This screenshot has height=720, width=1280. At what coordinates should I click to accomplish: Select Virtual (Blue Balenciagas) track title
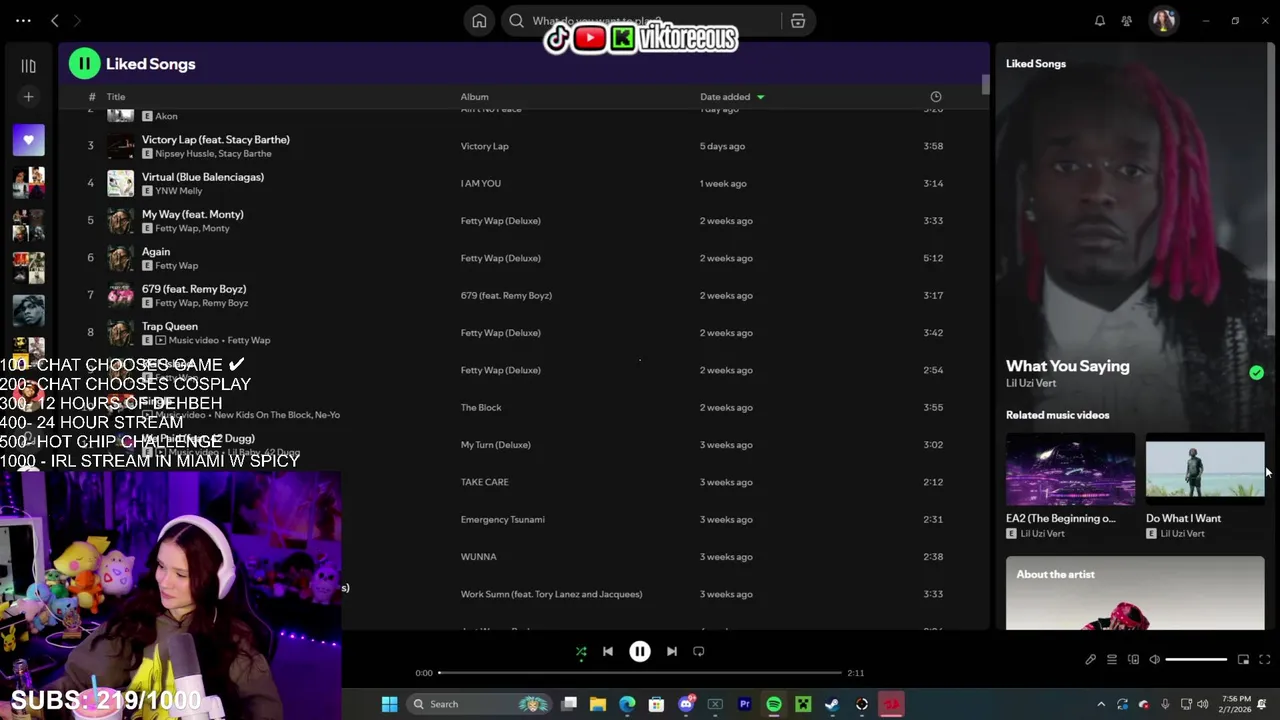203,177
